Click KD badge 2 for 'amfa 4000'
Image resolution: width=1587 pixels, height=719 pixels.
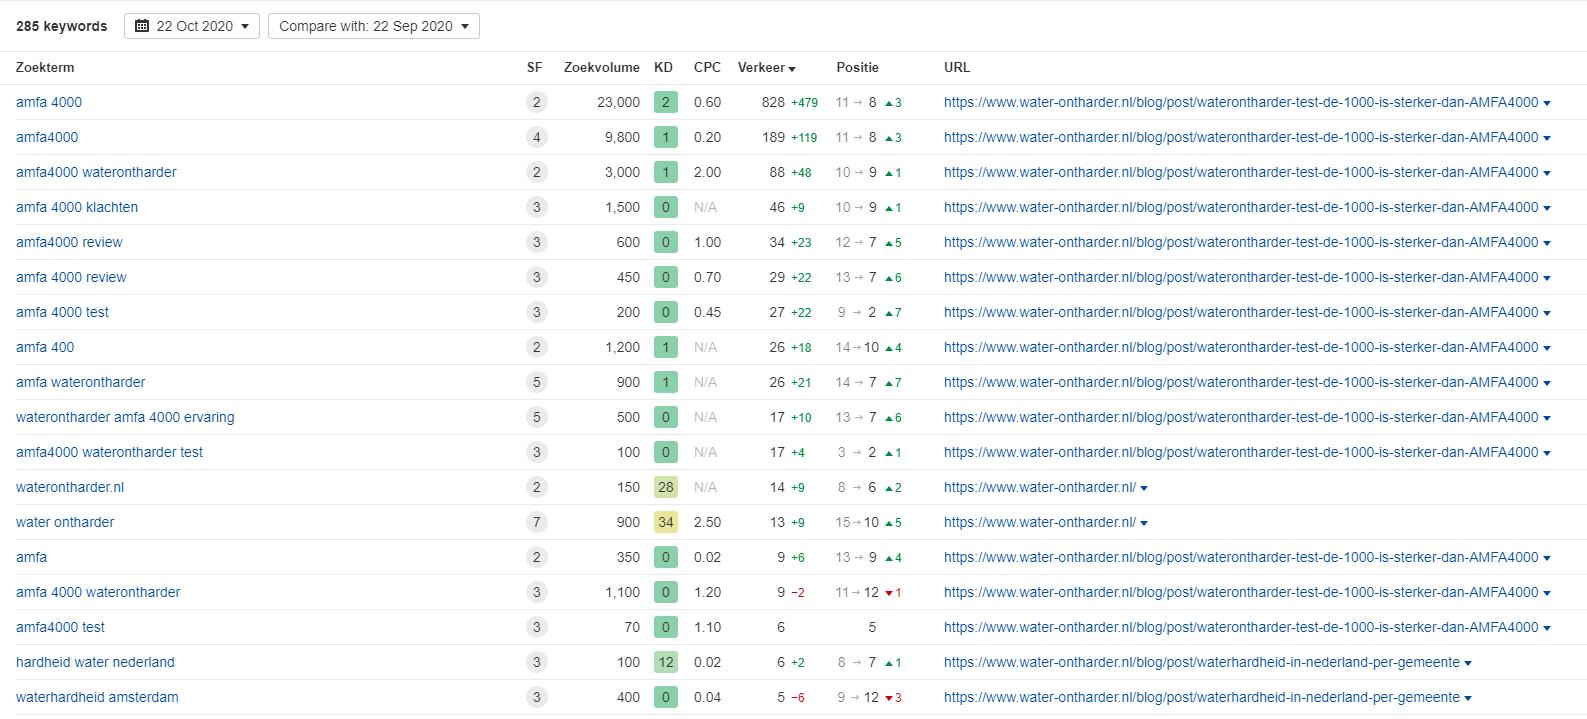(666, 102)
